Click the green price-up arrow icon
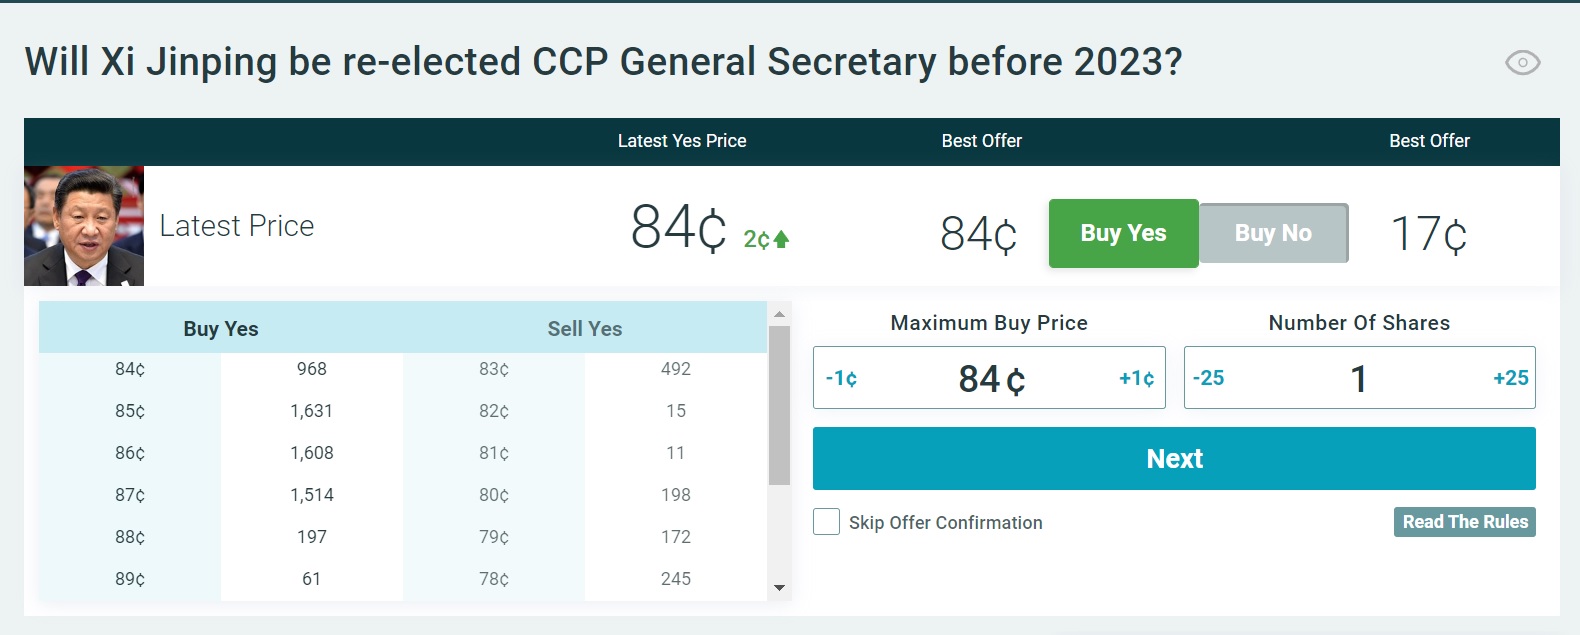 point(781,239)
